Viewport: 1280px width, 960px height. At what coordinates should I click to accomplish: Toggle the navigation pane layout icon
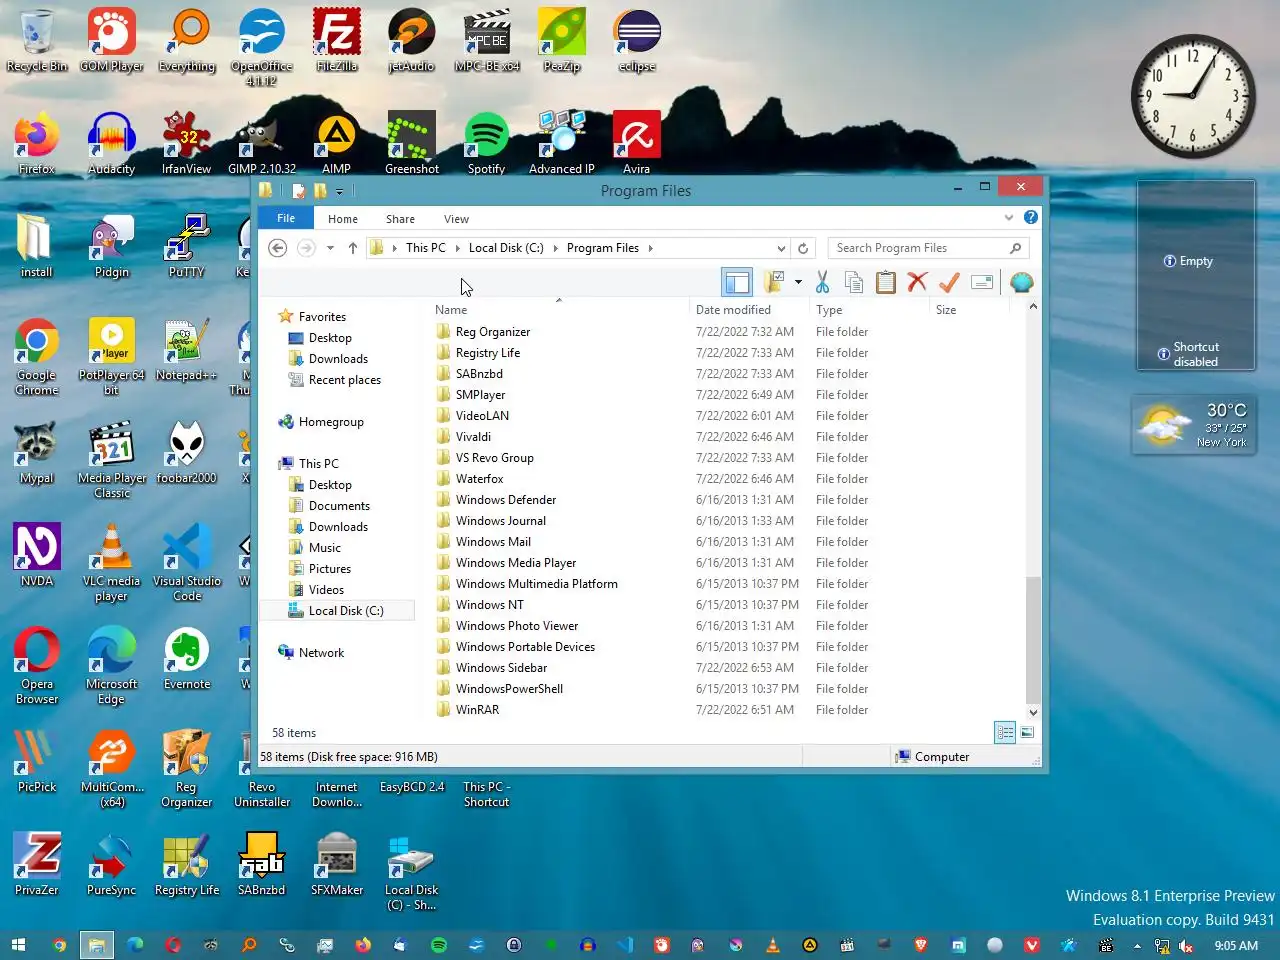737,282
